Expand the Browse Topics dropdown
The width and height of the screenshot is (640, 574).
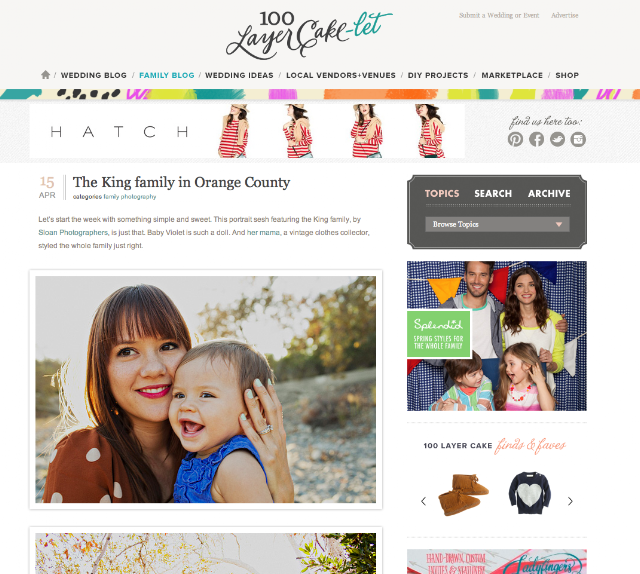[497, 224]
